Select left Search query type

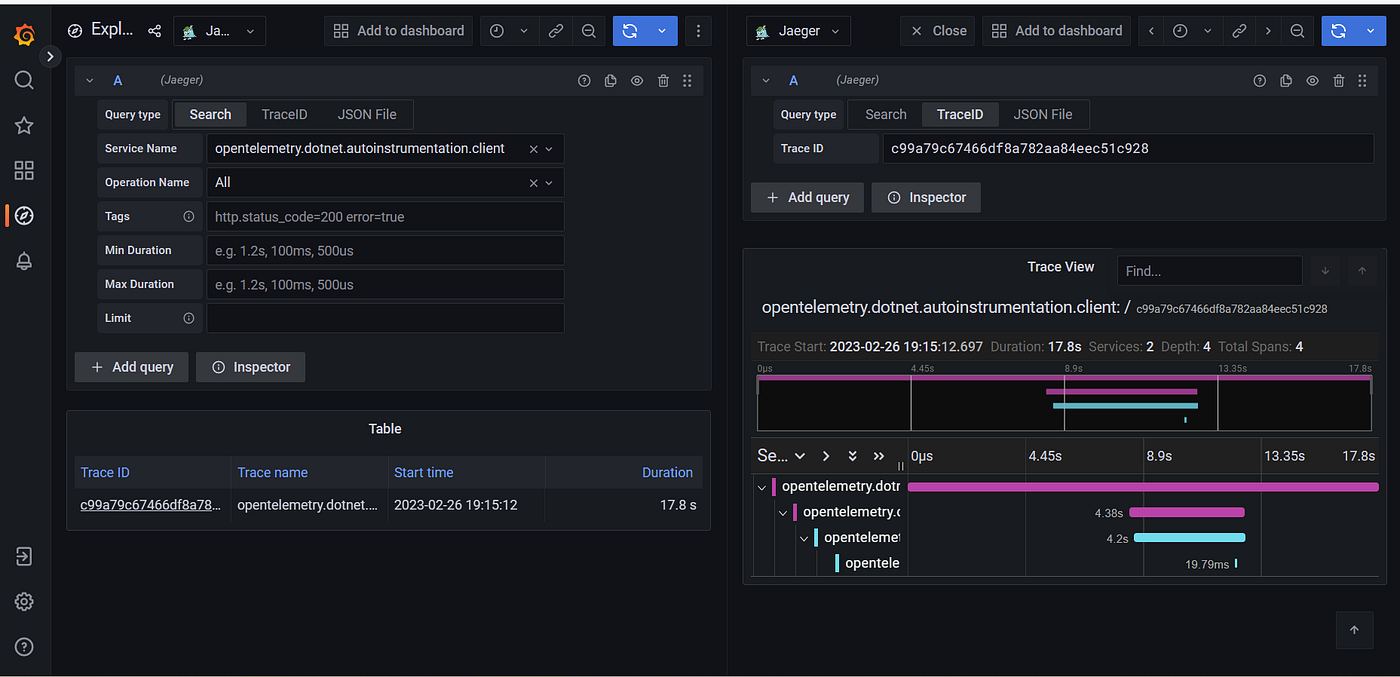210,114
